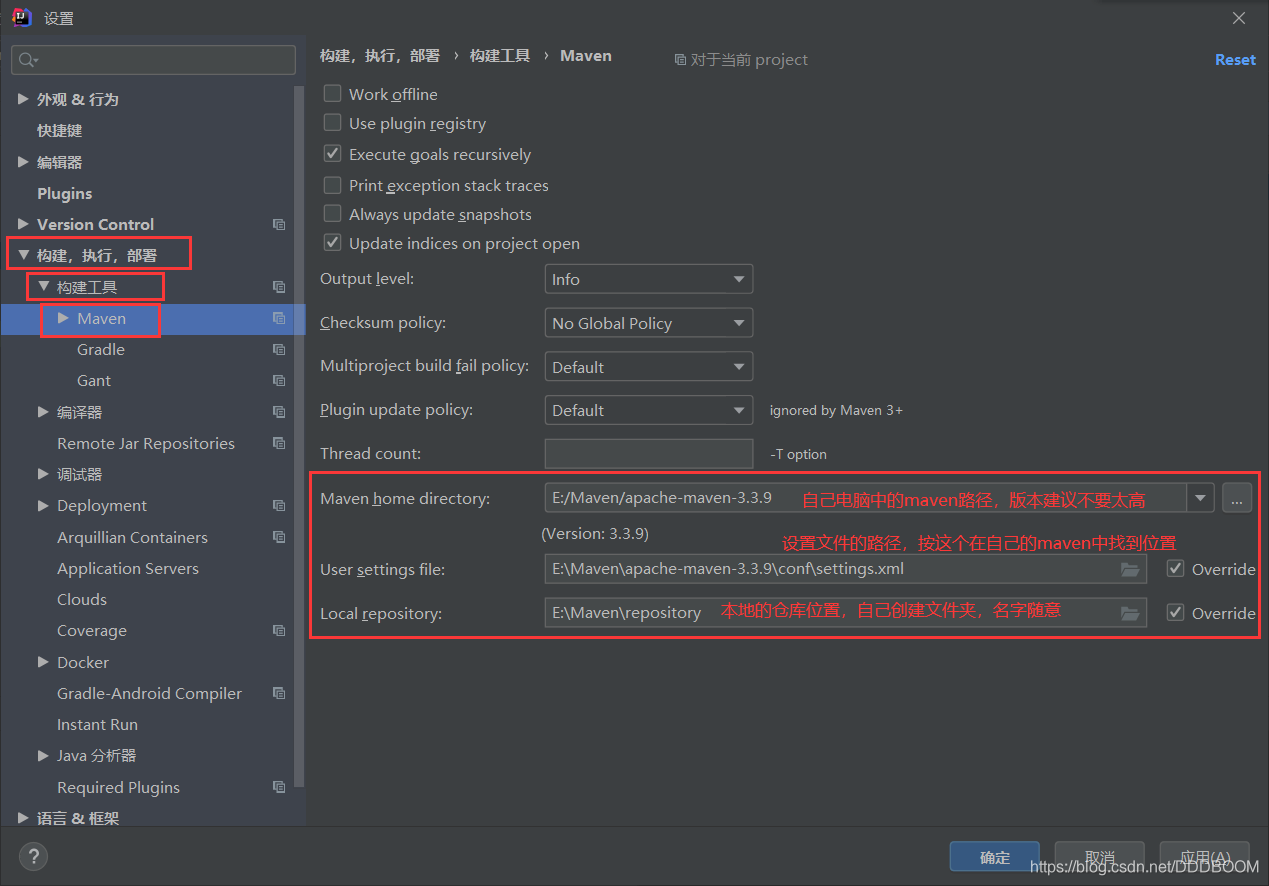Click the help question mark icon
Image resolution: width=1269 pixels, height=886 pixels.
(x=33, y=856)
